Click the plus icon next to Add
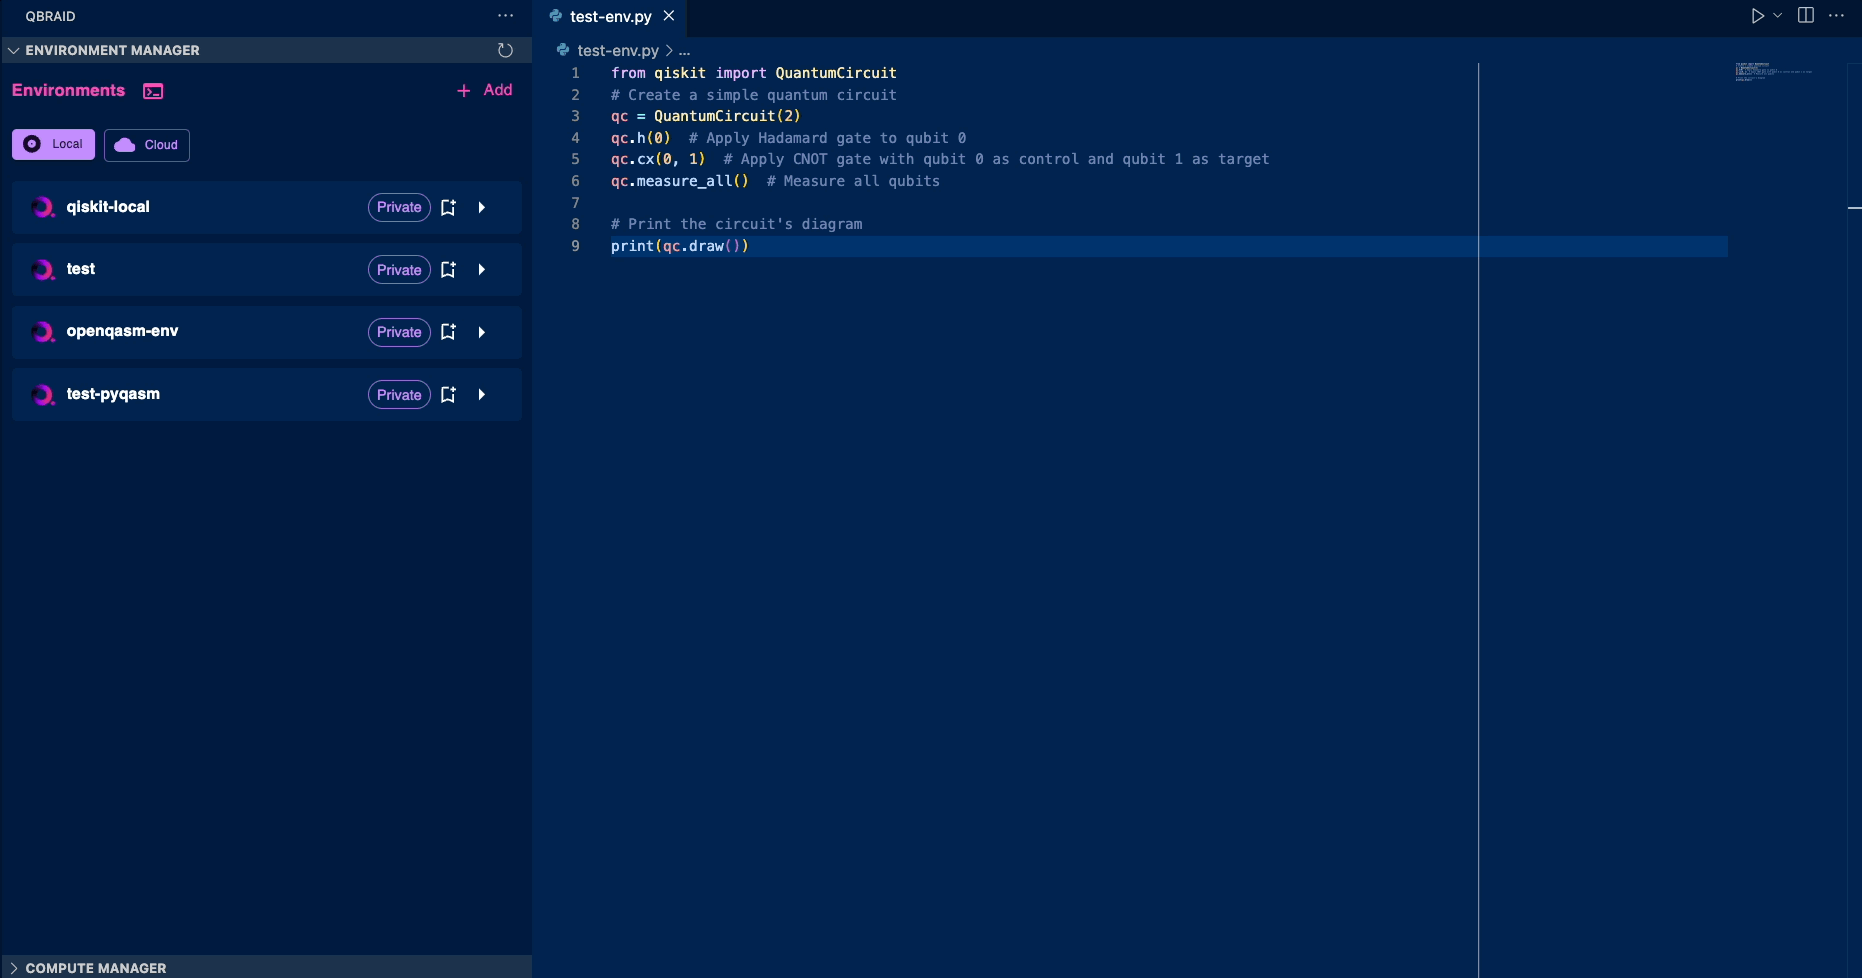The image size is (1862, 978). tap(463, 91)
